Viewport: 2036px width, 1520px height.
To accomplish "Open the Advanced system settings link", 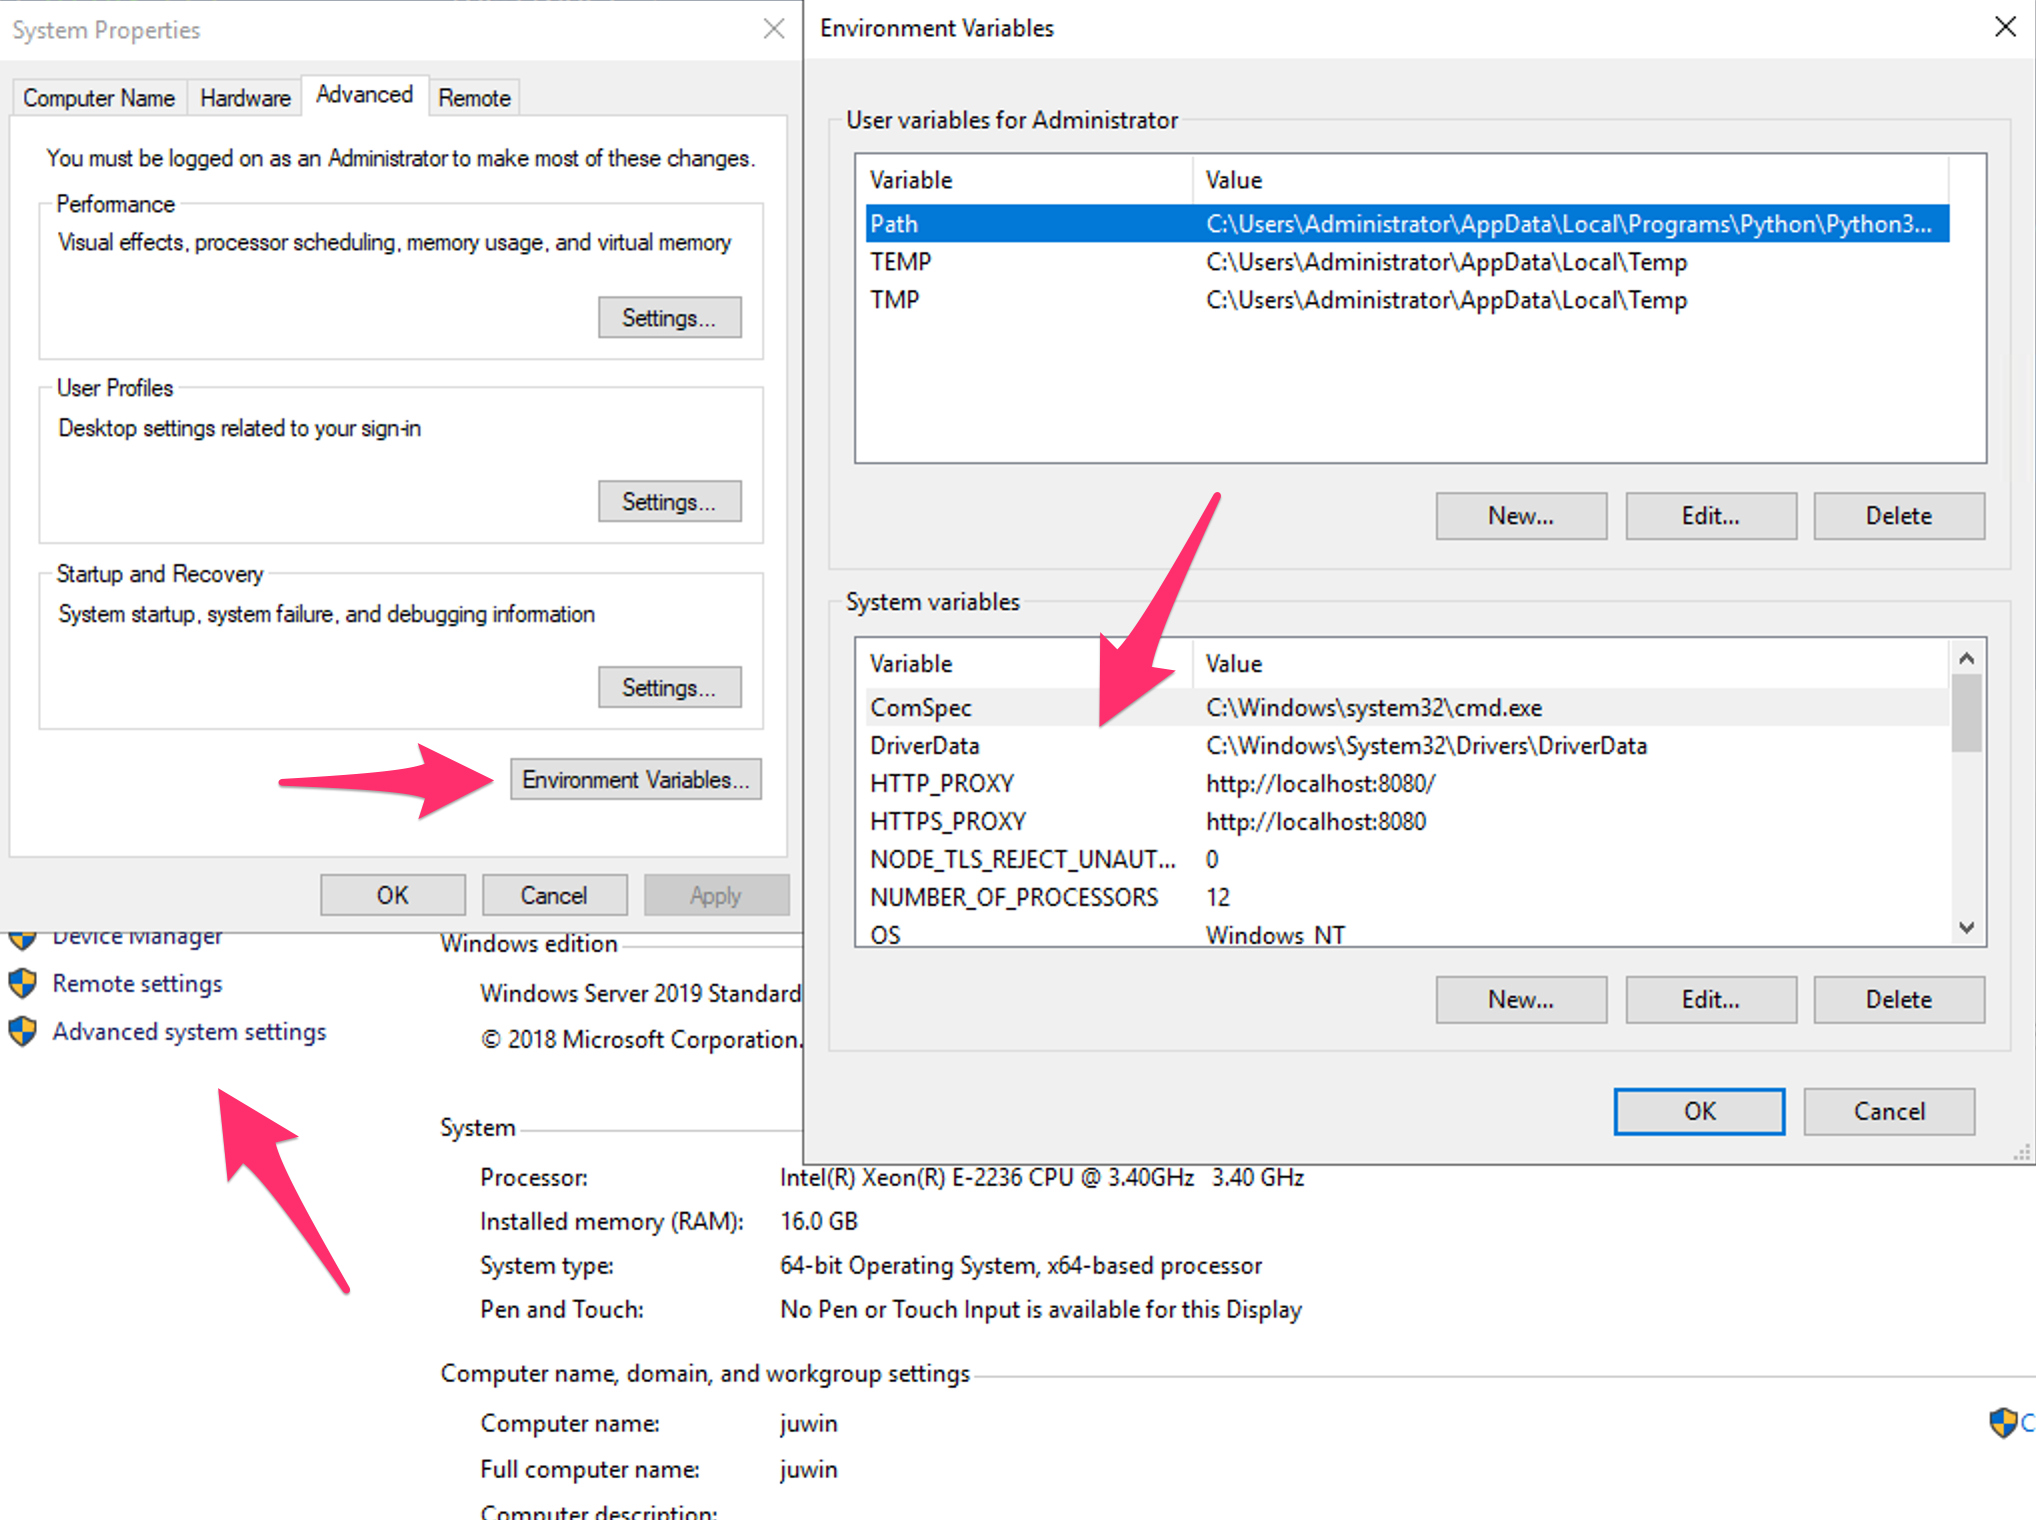I will [189, 1031].
